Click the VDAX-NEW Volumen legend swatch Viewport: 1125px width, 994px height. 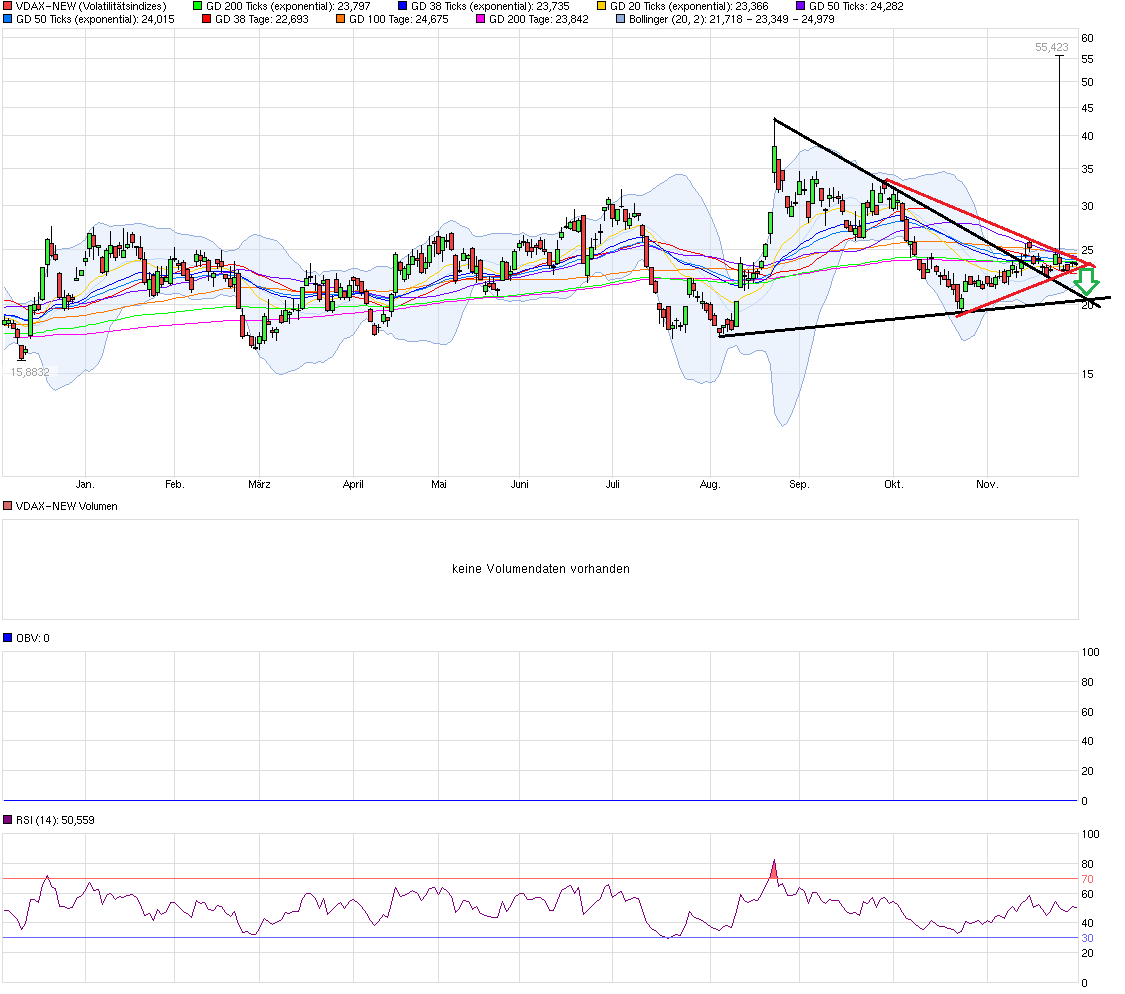coord(8,506)
